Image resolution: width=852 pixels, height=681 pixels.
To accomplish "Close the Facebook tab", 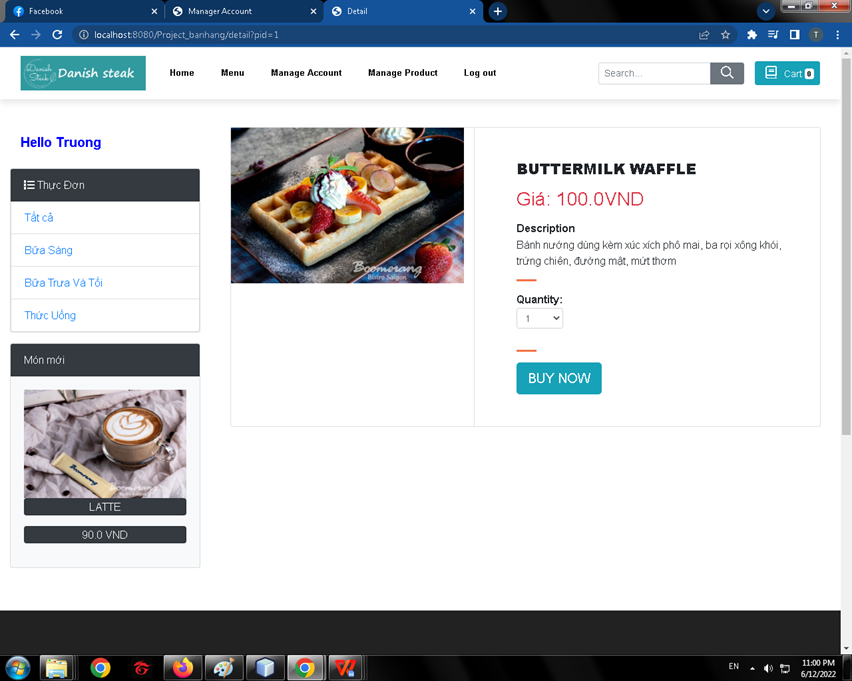I will click(x=154, y=11).
